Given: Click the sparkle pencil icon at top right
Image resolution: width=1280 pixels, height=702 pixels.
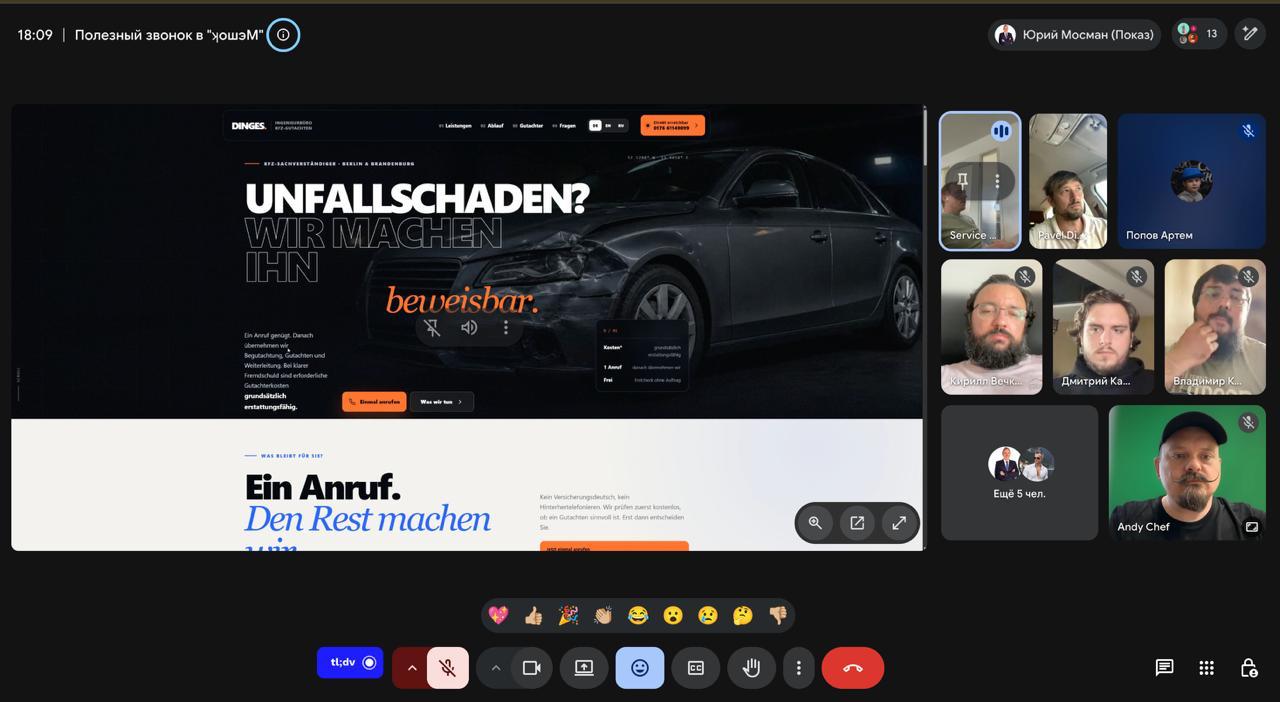Looking at the screenshot, I should tap(1250, 34).
